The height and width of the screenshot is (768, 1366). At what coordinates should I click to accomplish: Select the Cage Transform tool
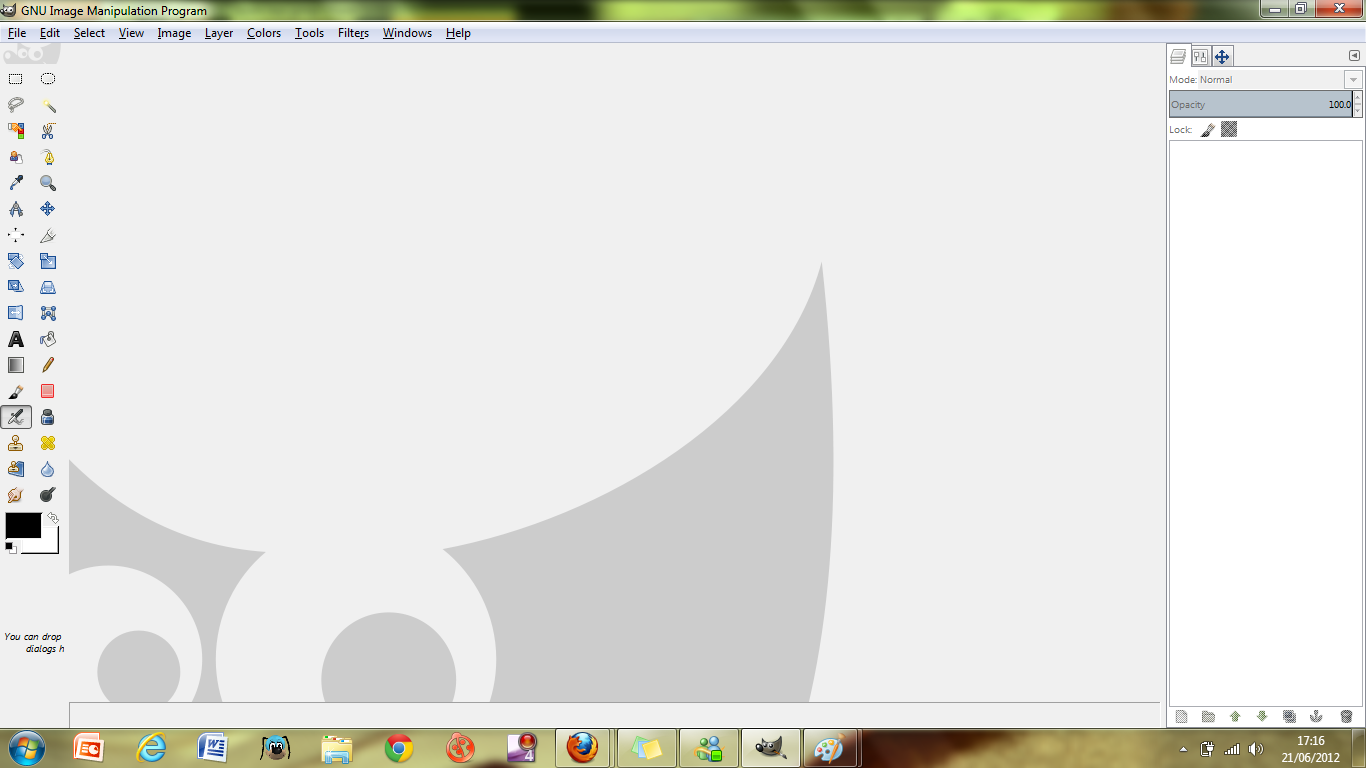point(48,313)
